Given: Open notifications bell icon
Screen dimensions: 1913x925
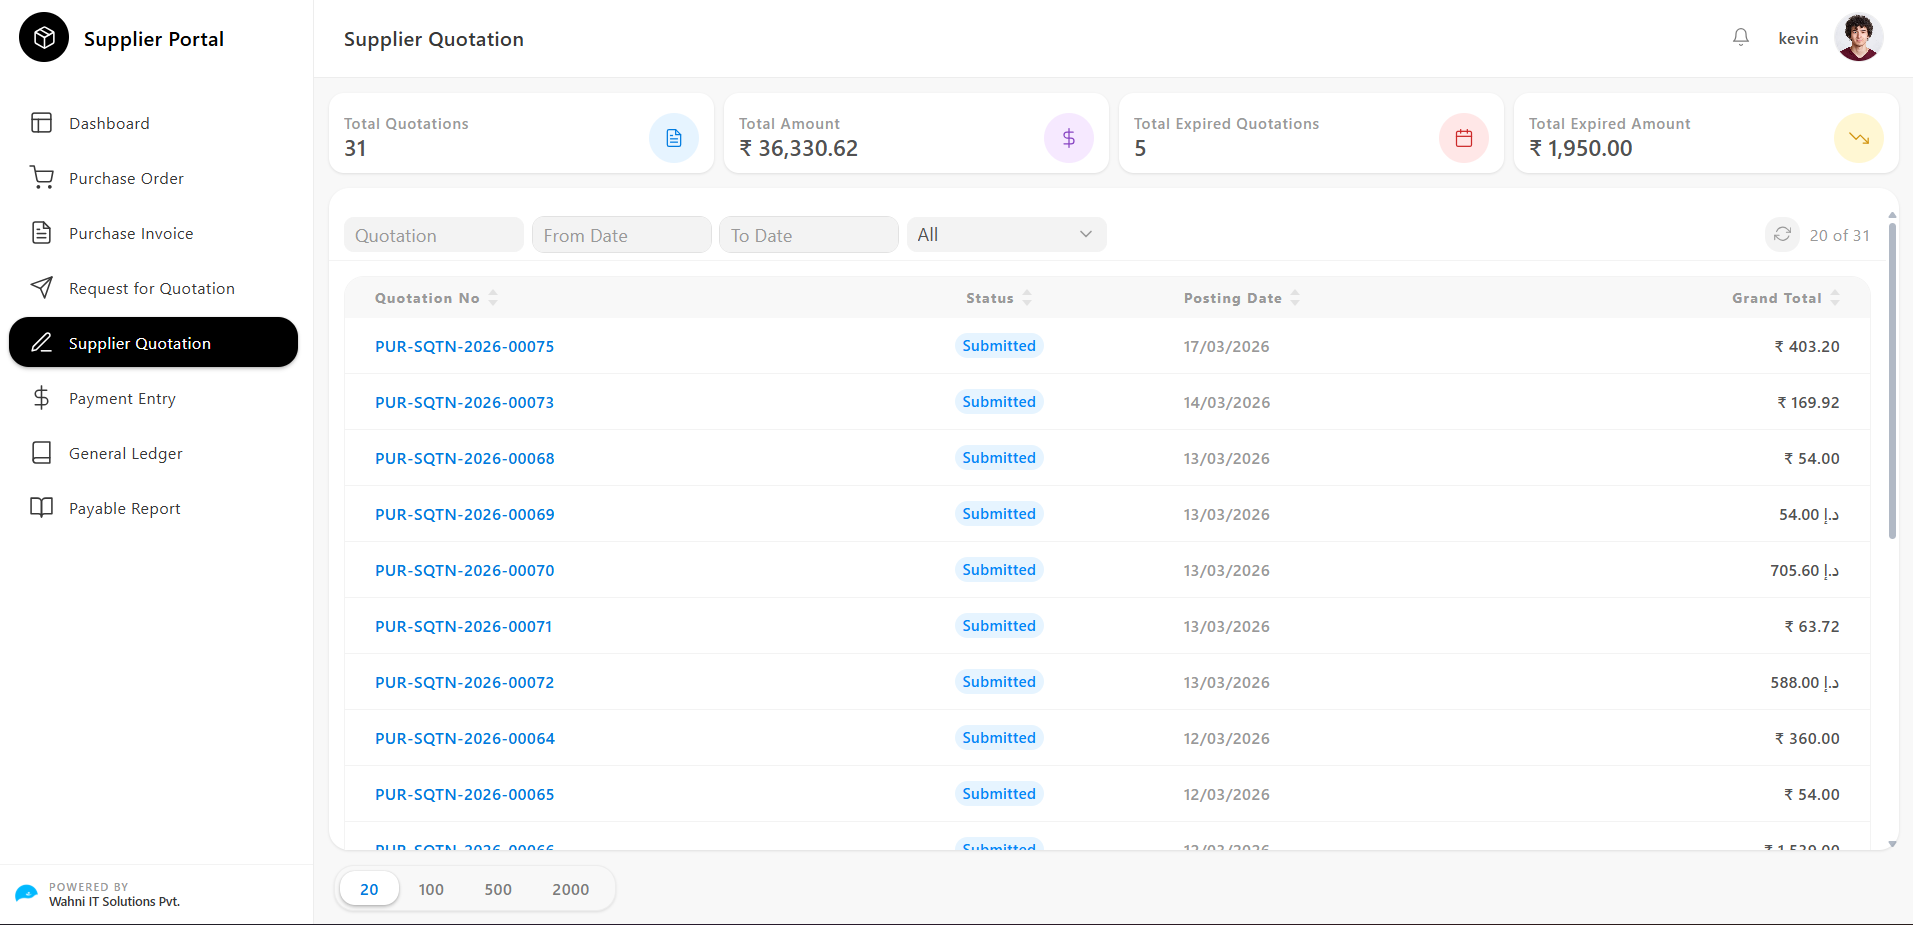Looking at the screenshot, I should (x=1741, y=38).
